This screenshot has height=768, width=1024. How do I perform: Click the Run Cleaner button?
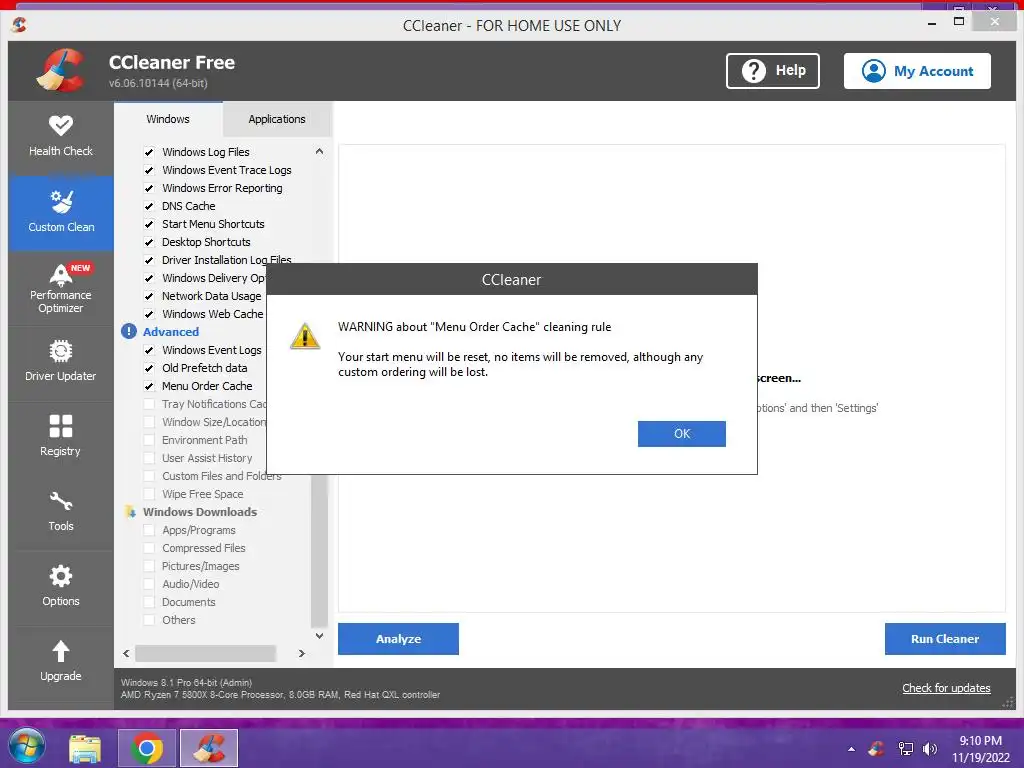[945, 639]
